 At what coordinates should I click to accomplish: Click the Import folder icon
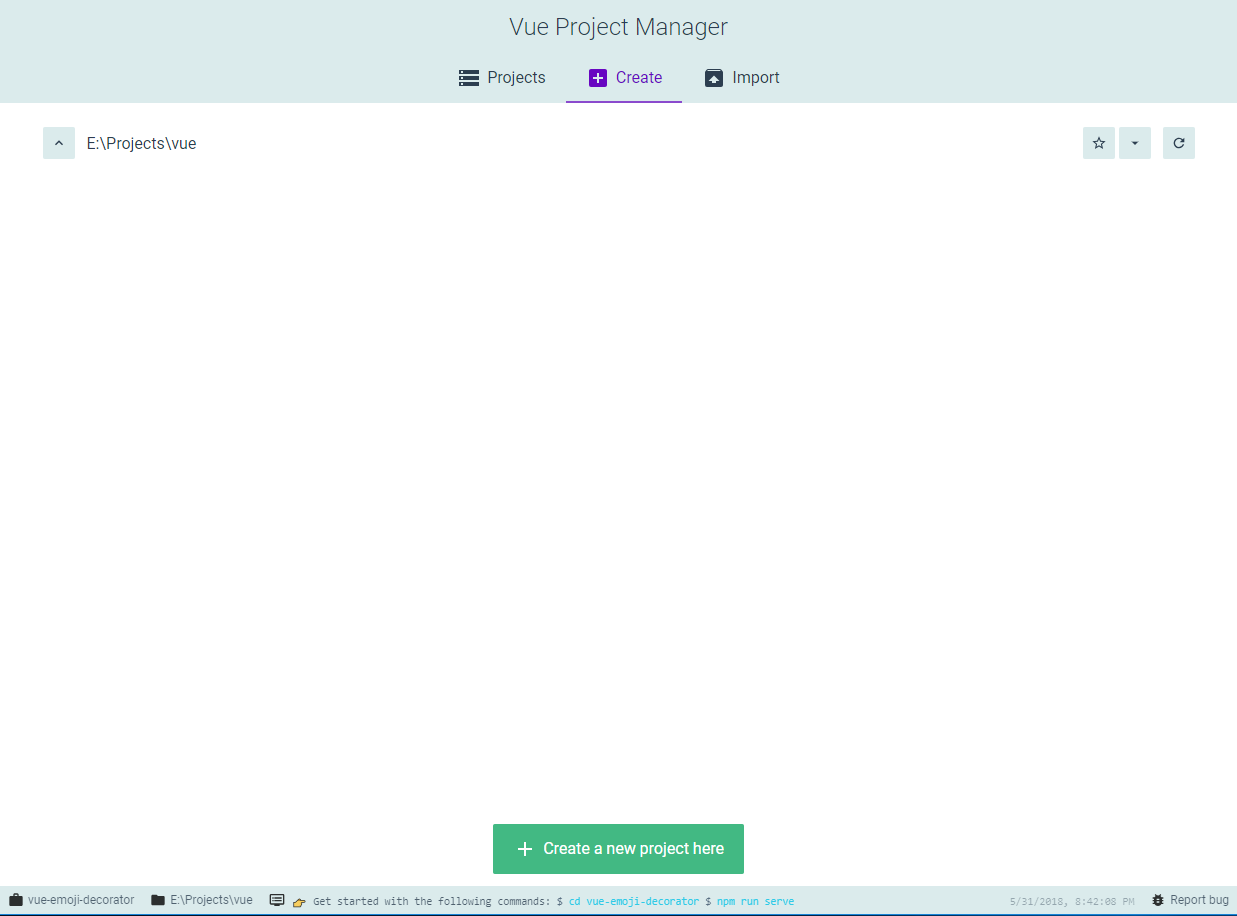pos(713,77)
